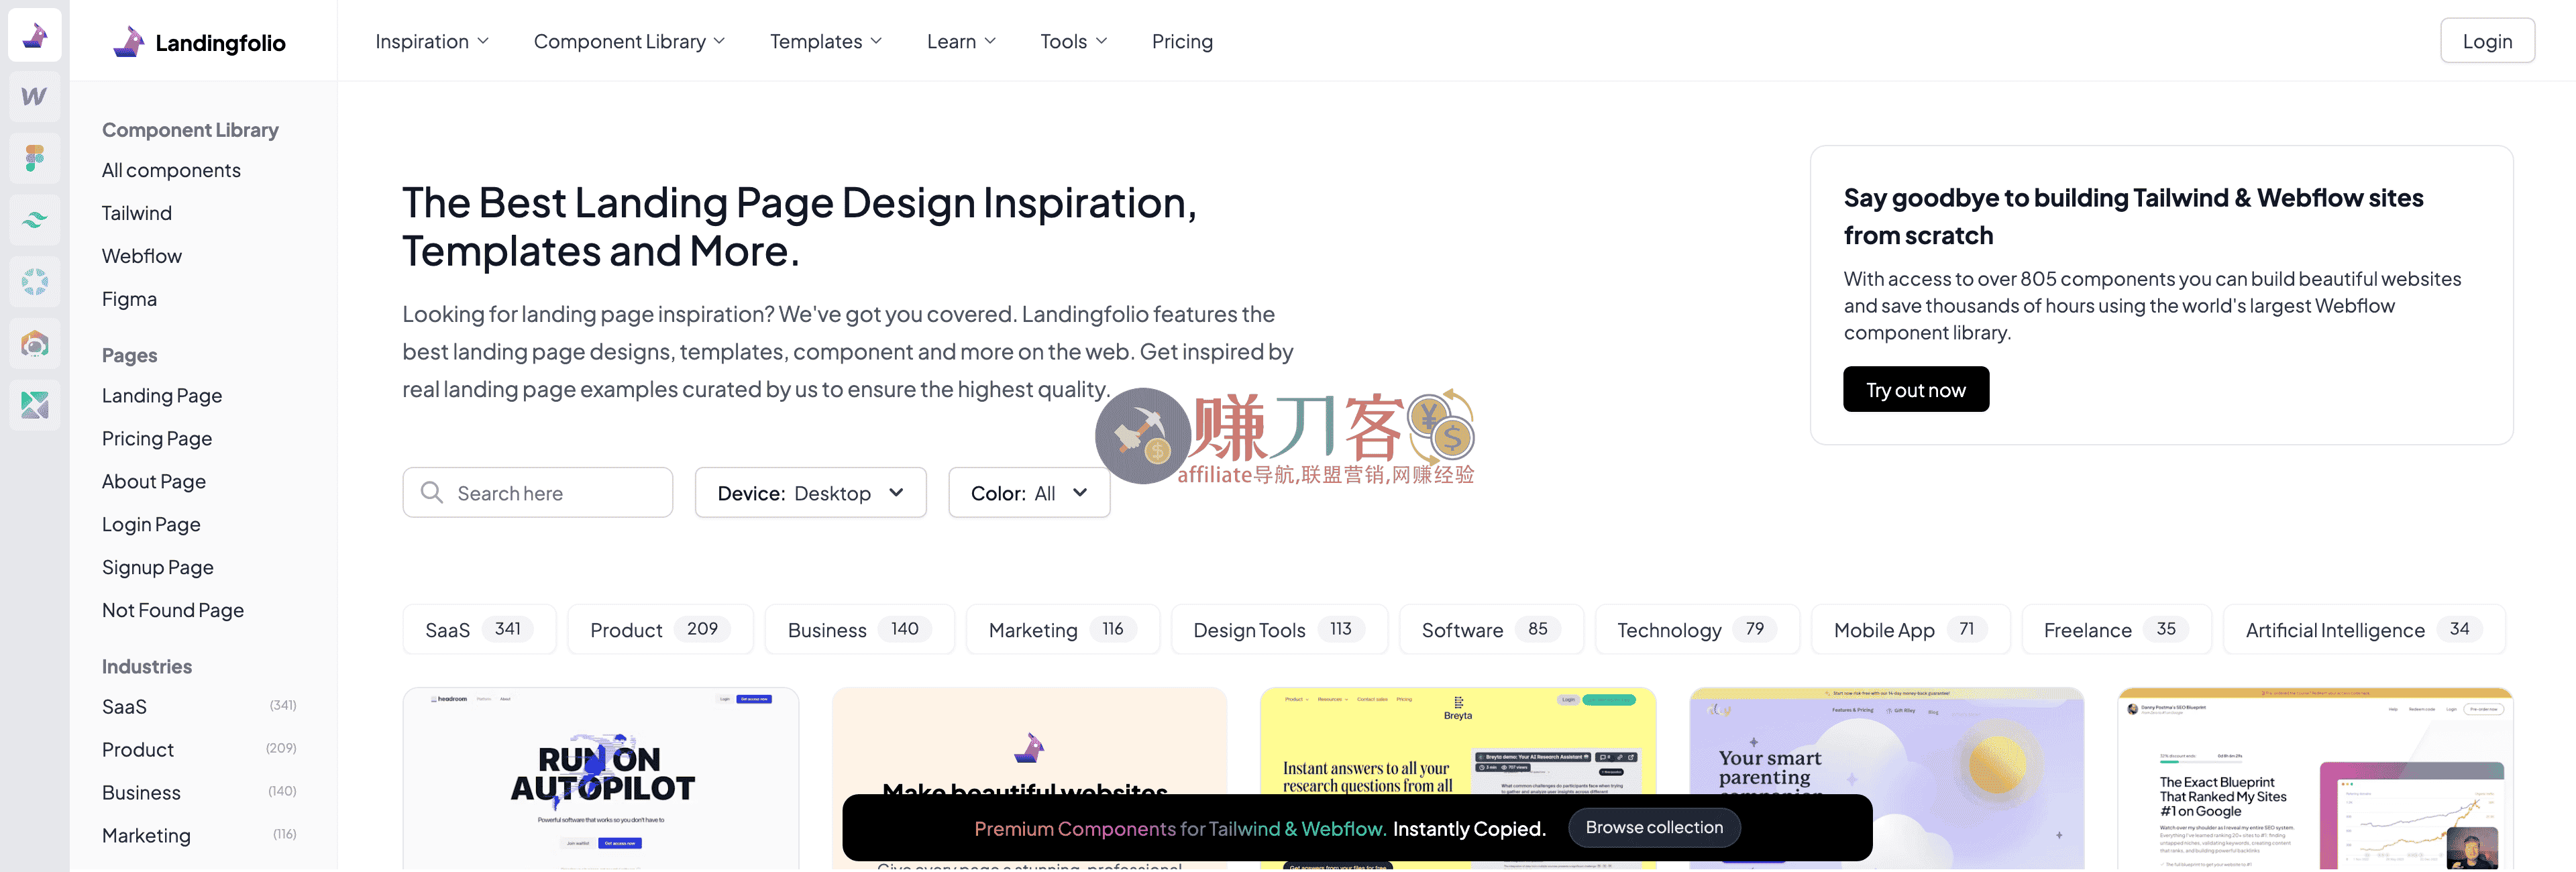Image resolution: width=2576 pixels, height=872 pixels.
Task: Open Webflow in sidebar component library
Action: [142, 257]
